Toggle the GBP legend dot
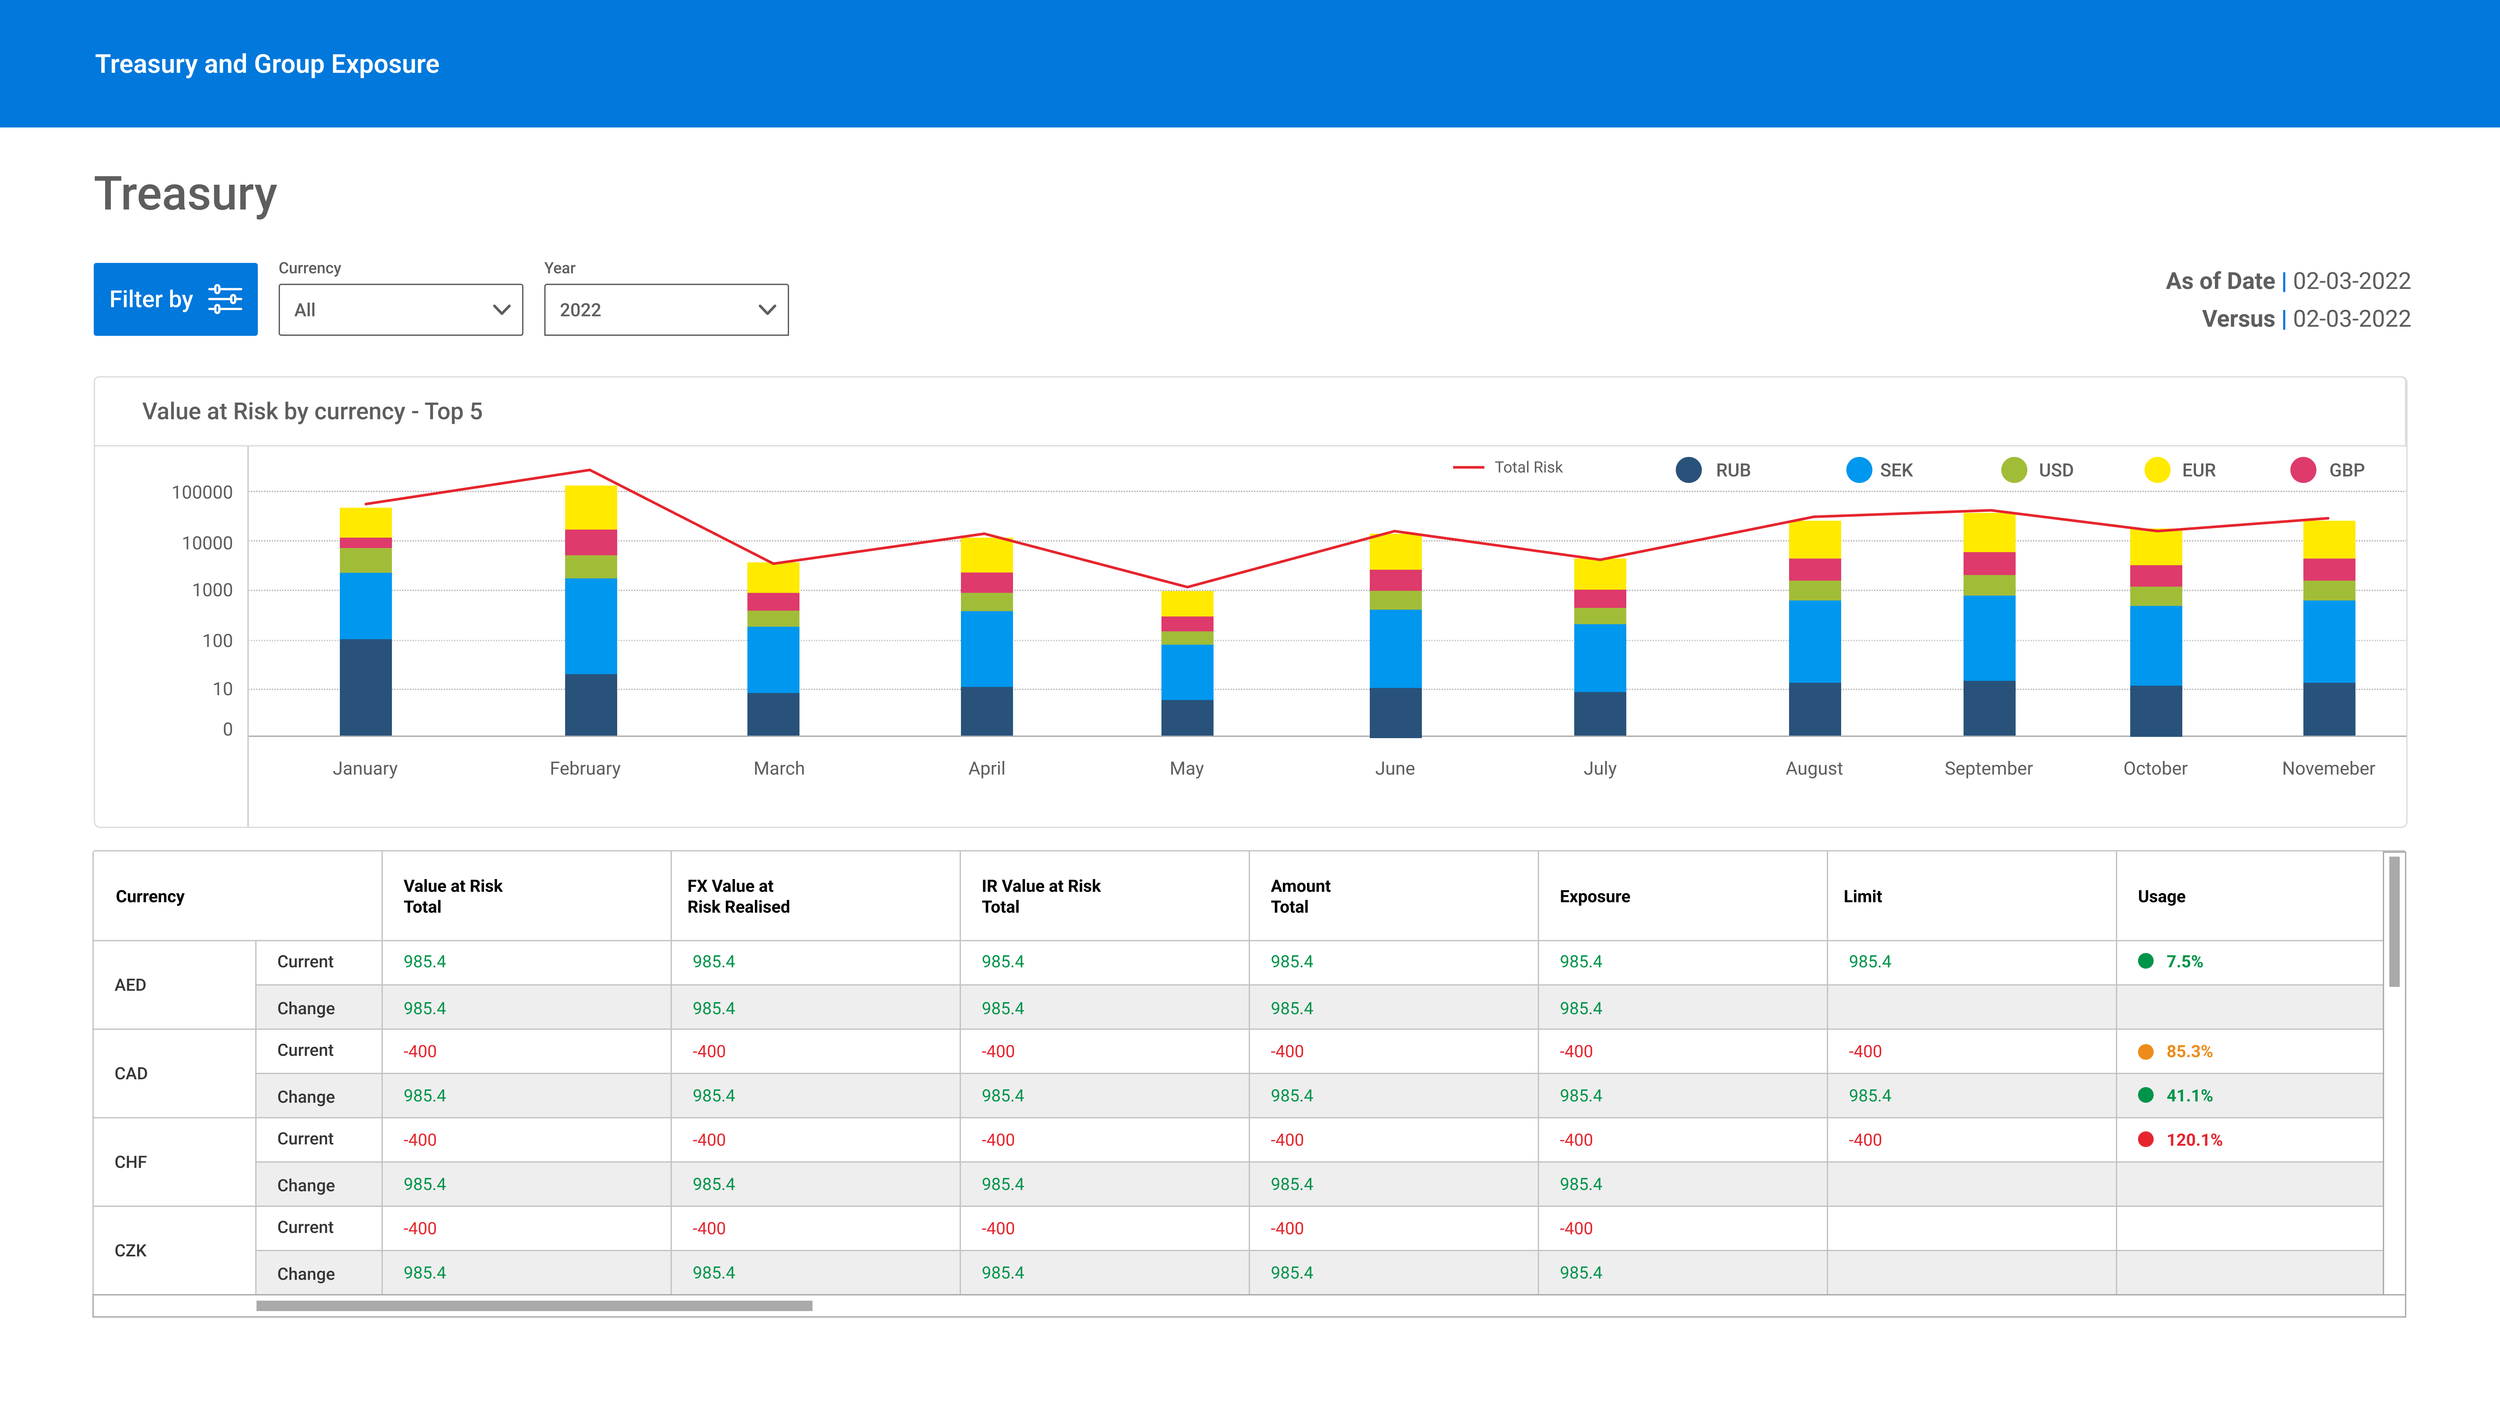Viewport: 2500px width, 1406px height. point(2302,470)
